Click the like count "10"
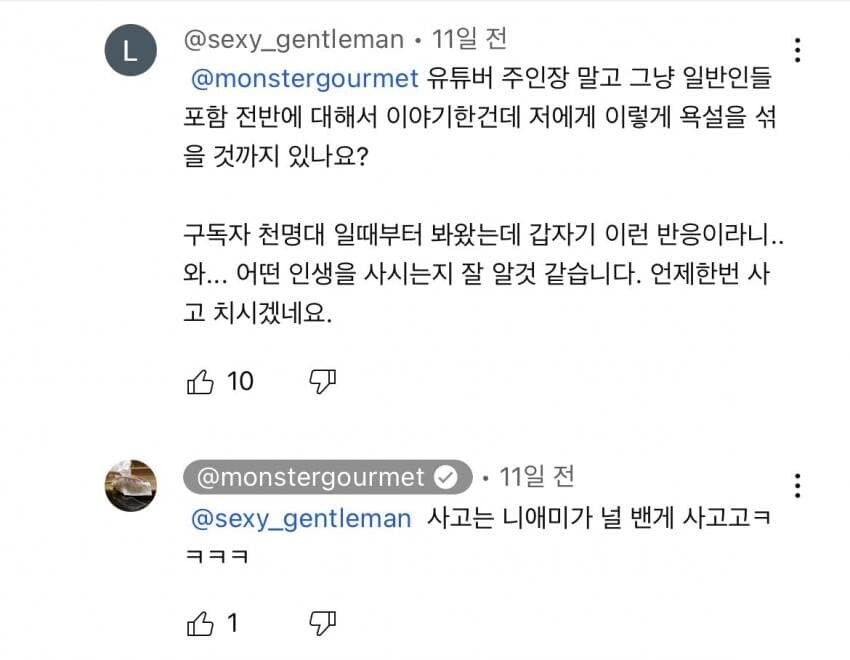 [x=241, y=381]
